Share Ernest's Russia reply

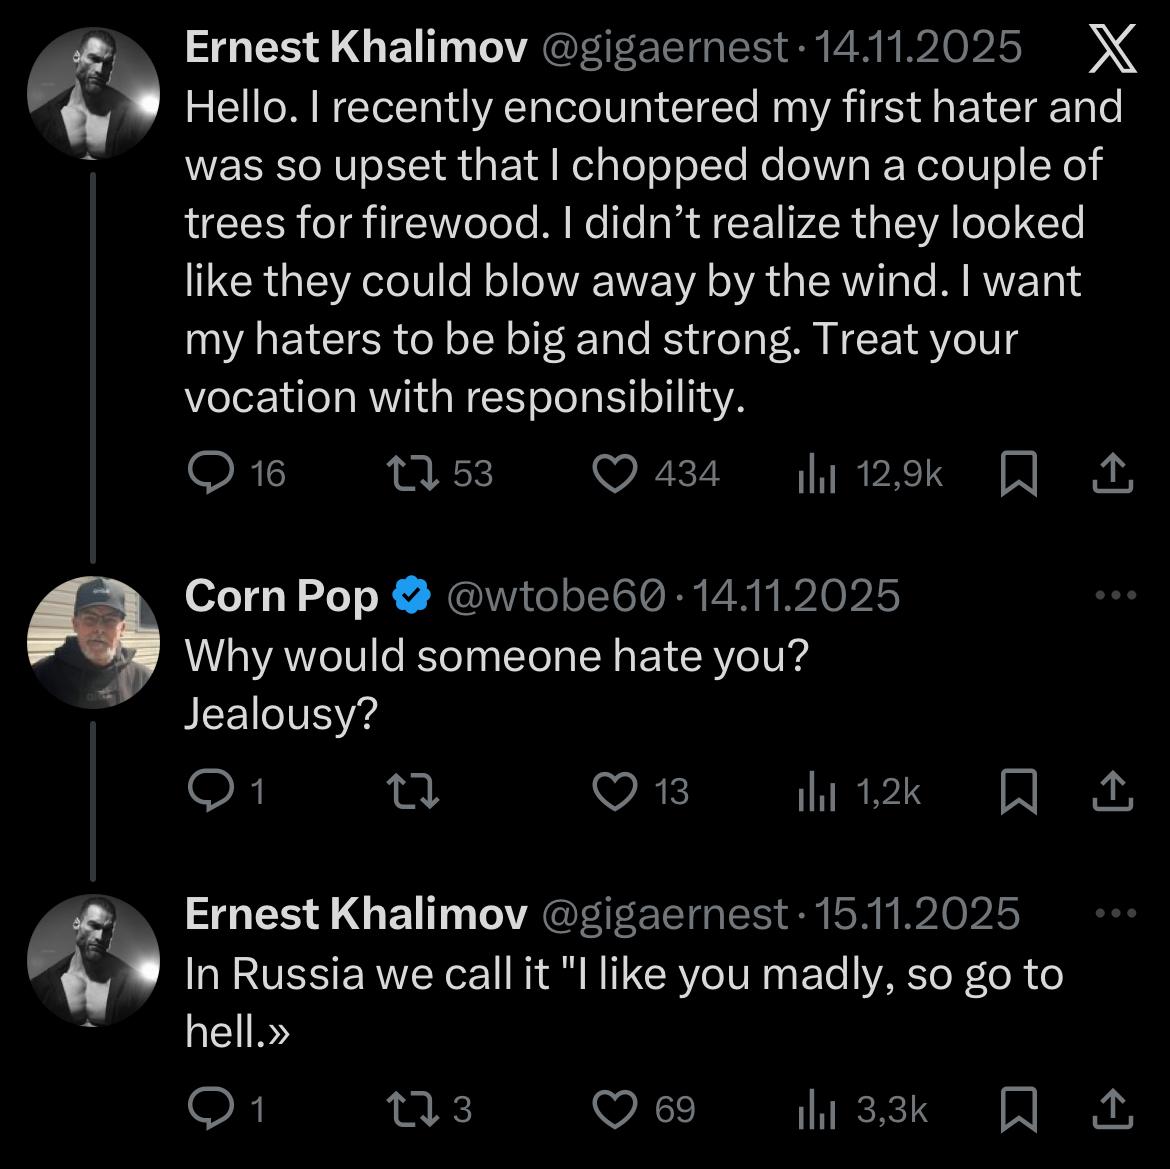coord(1113,1110)
